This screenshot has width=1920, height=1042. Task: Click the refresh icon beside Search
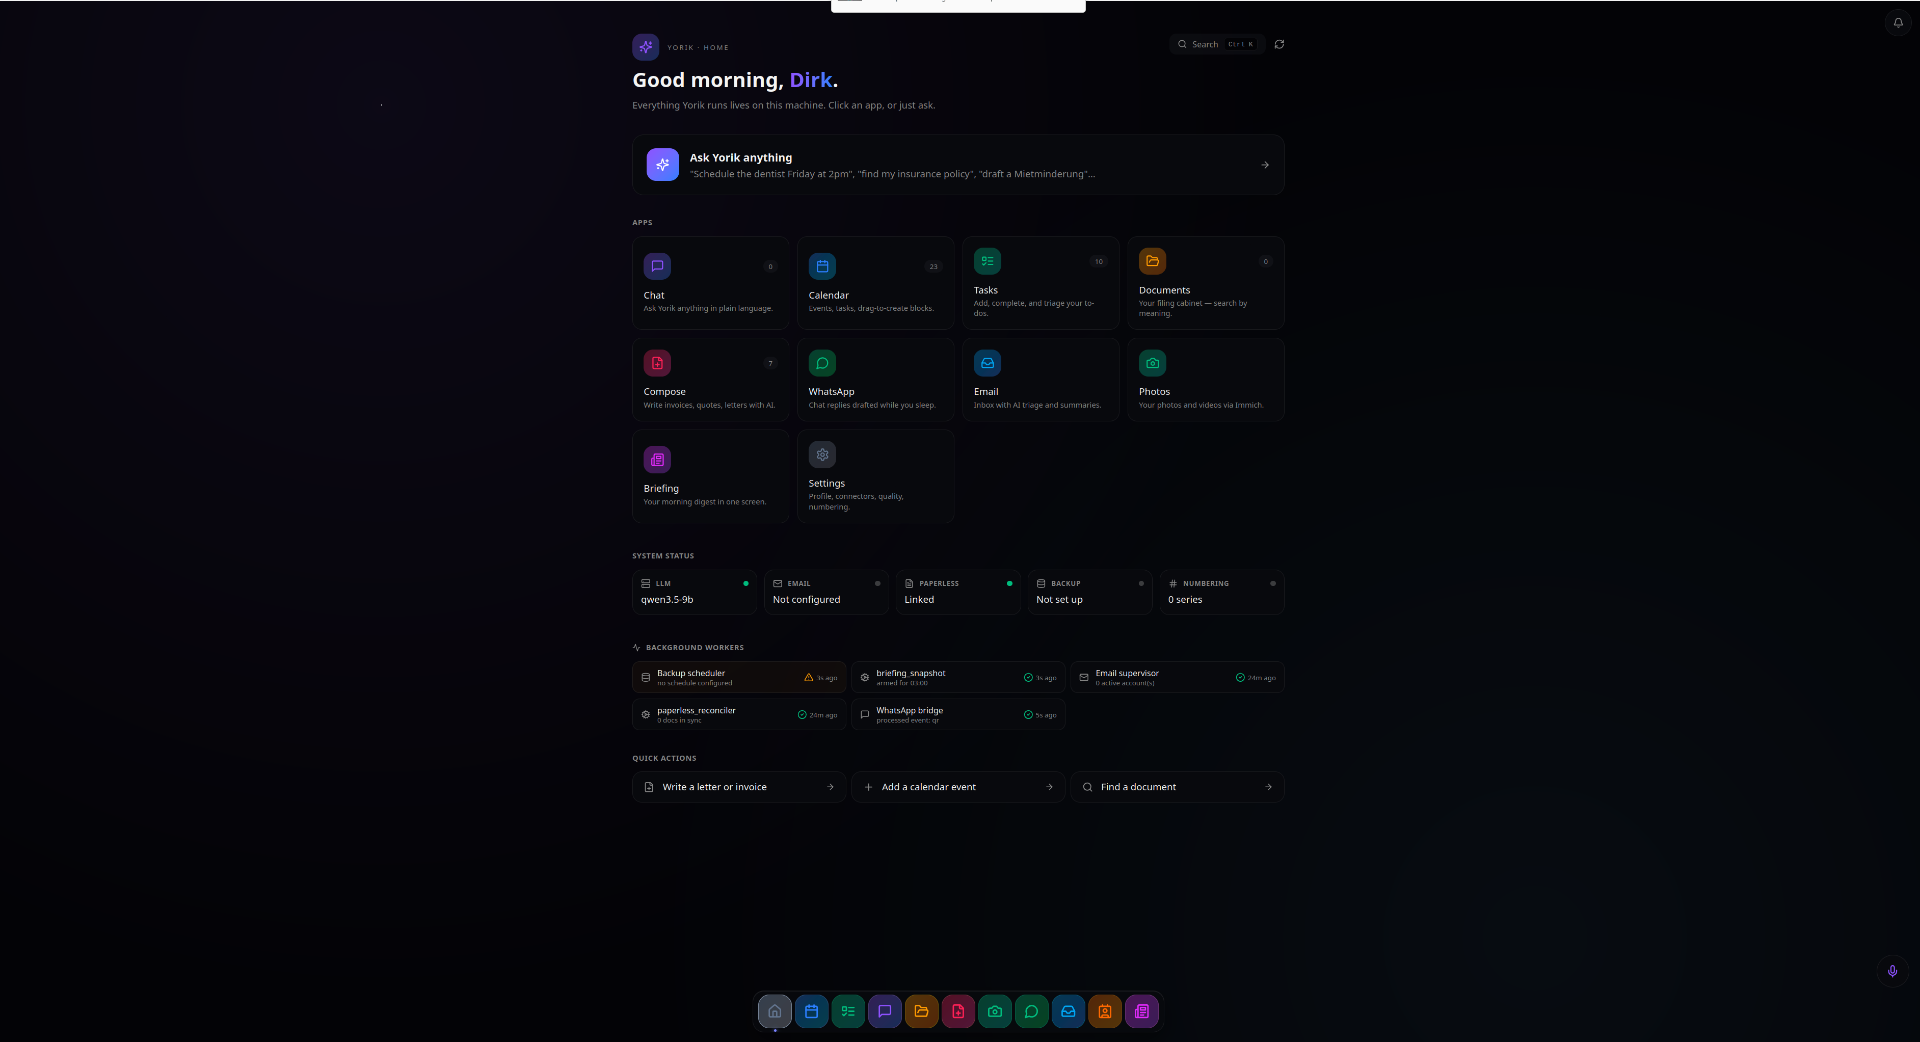tap(1279, 44)
